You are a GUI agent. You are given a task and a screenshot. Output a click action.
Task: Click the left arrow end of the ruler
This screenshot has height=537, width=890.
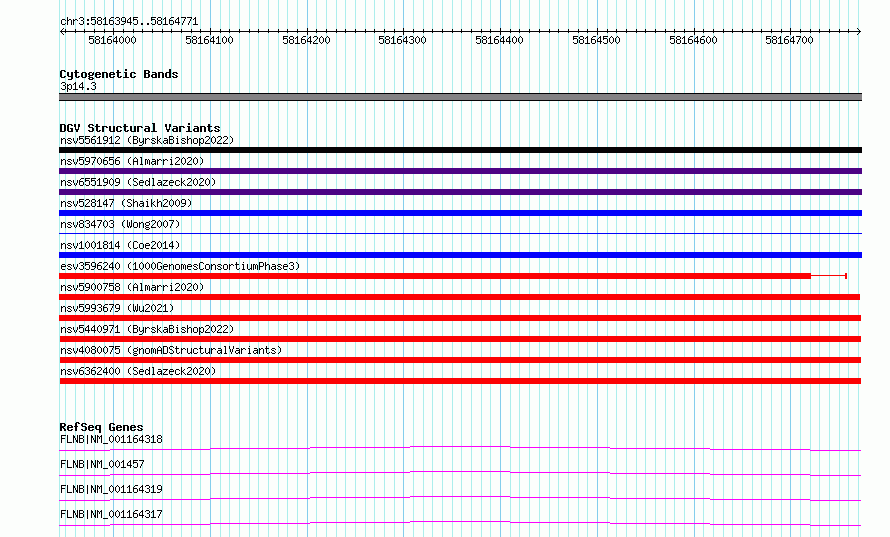[x=62, y=32]
